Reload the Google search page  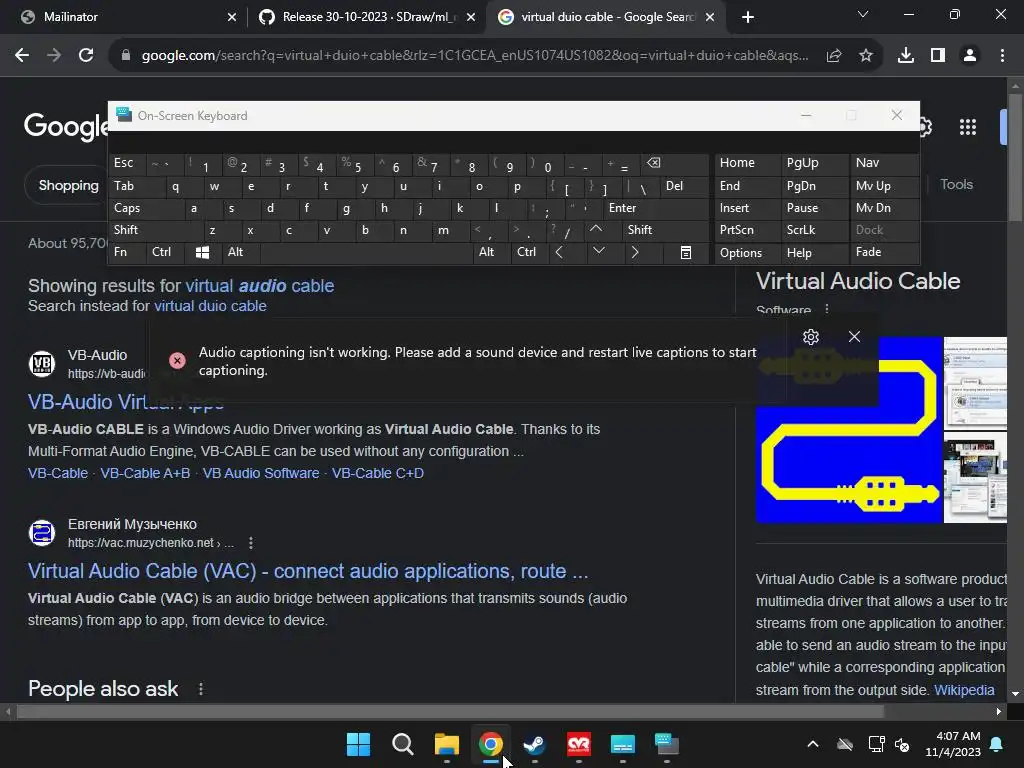(86, 56)
